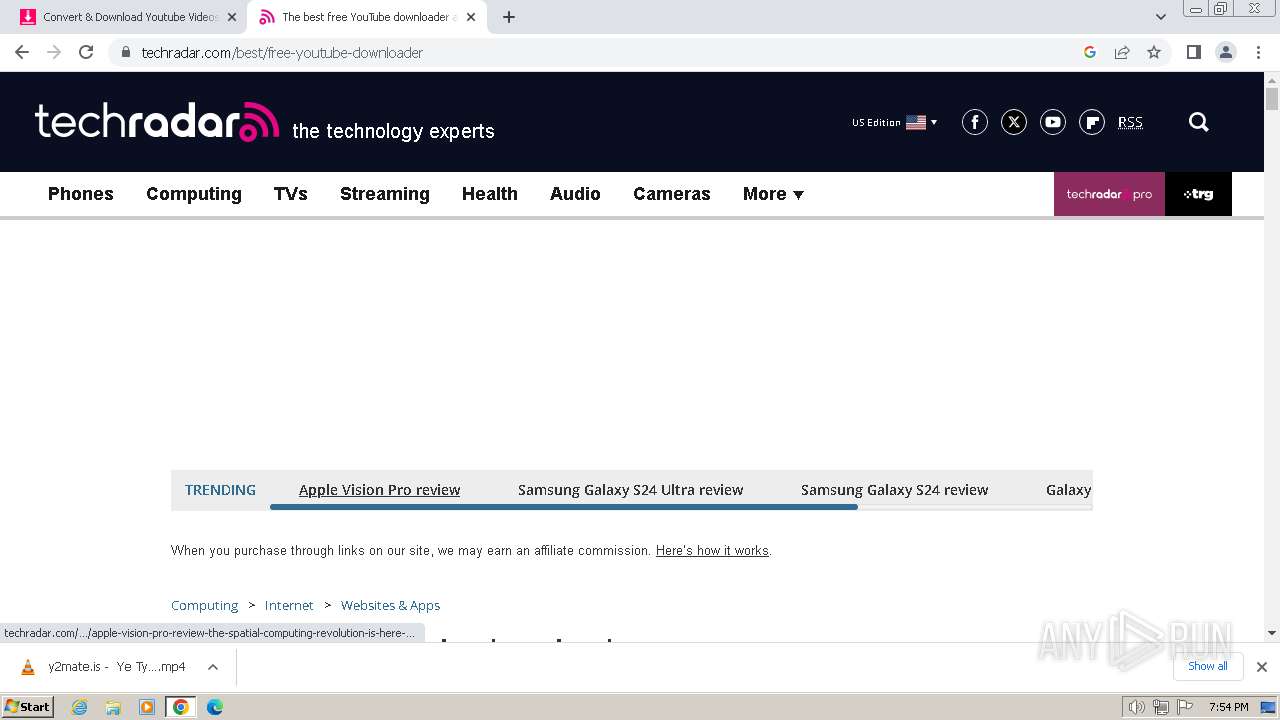The height and width of the screenshot is (720, 1280).
Task: Launch Internet Explorer from the taskbar
Action: click(x=80, y=707)
